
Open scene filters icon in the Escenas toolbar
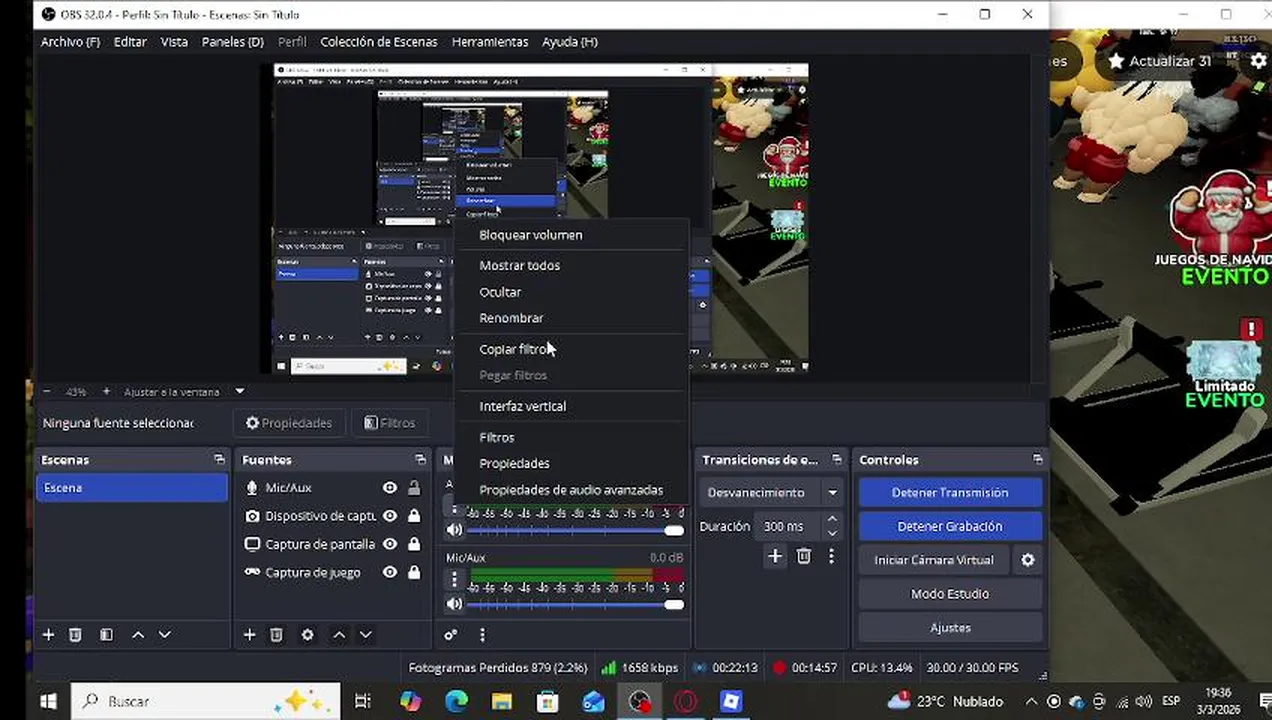(106, 635)
